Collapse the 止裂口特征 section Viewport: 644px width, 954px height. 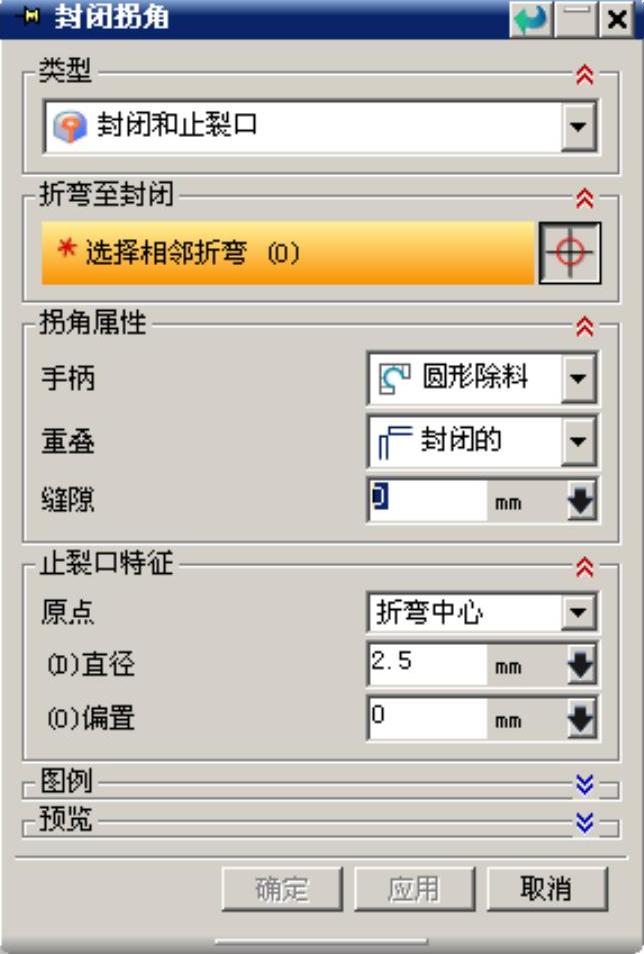pos(585,568)
